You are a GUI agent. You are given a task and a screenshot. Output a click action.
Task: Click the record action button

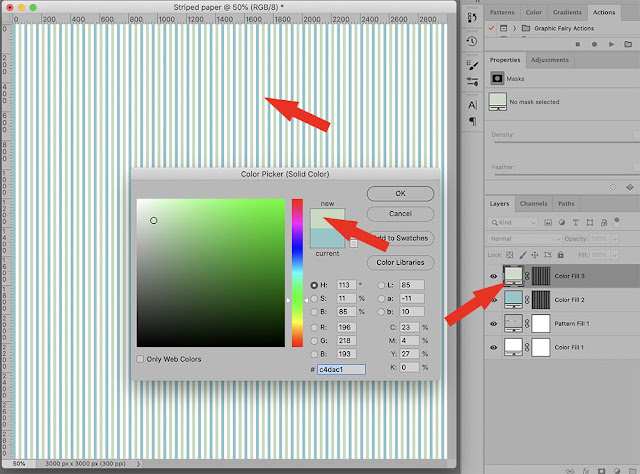point(594,44)
